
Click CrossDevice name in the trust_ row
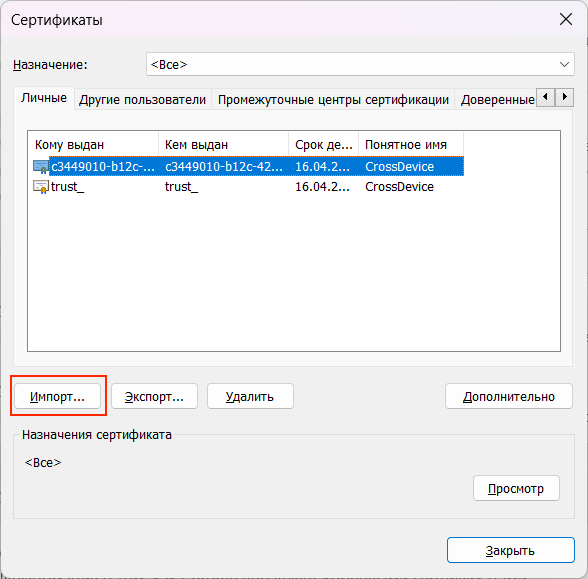[x=399, y=187]
